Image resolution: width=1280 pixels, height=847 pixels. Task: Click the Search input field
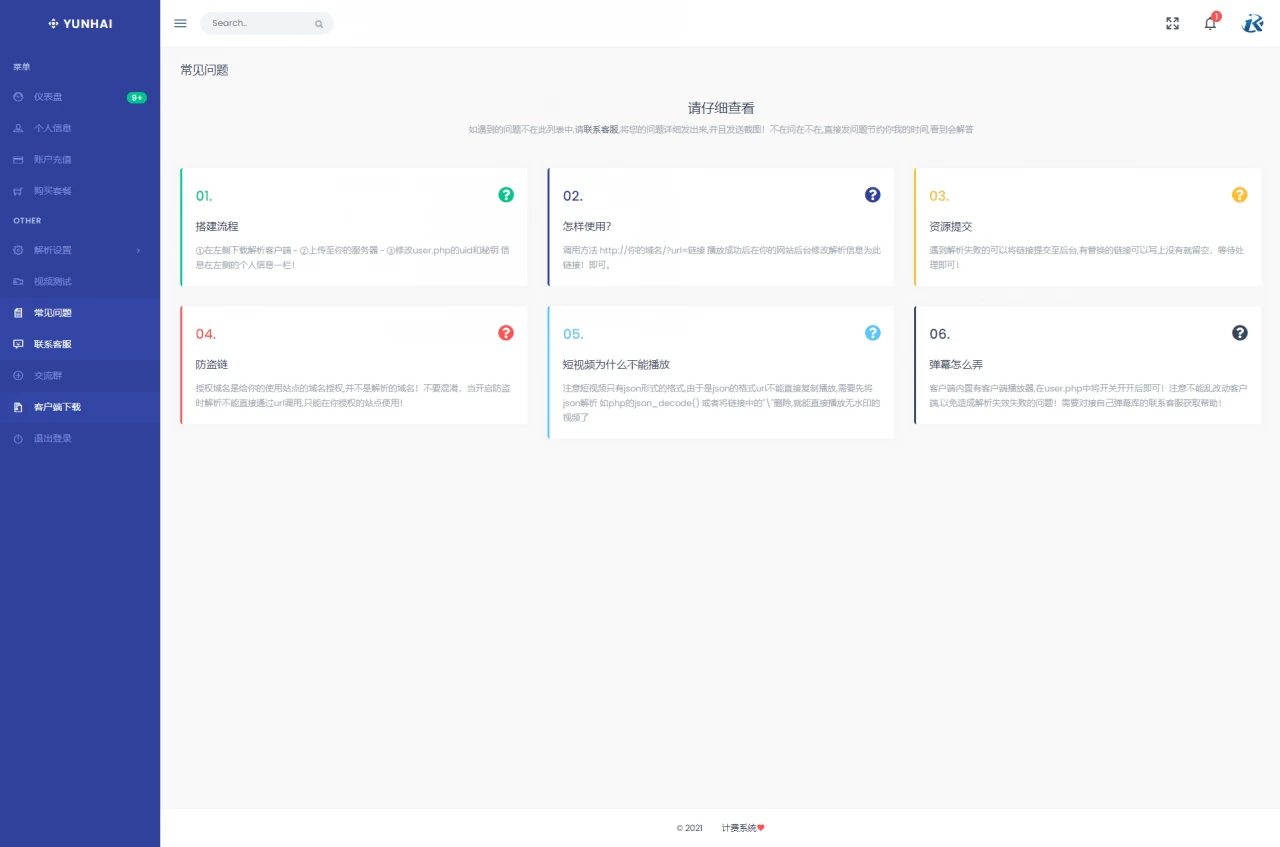[260, 23]
